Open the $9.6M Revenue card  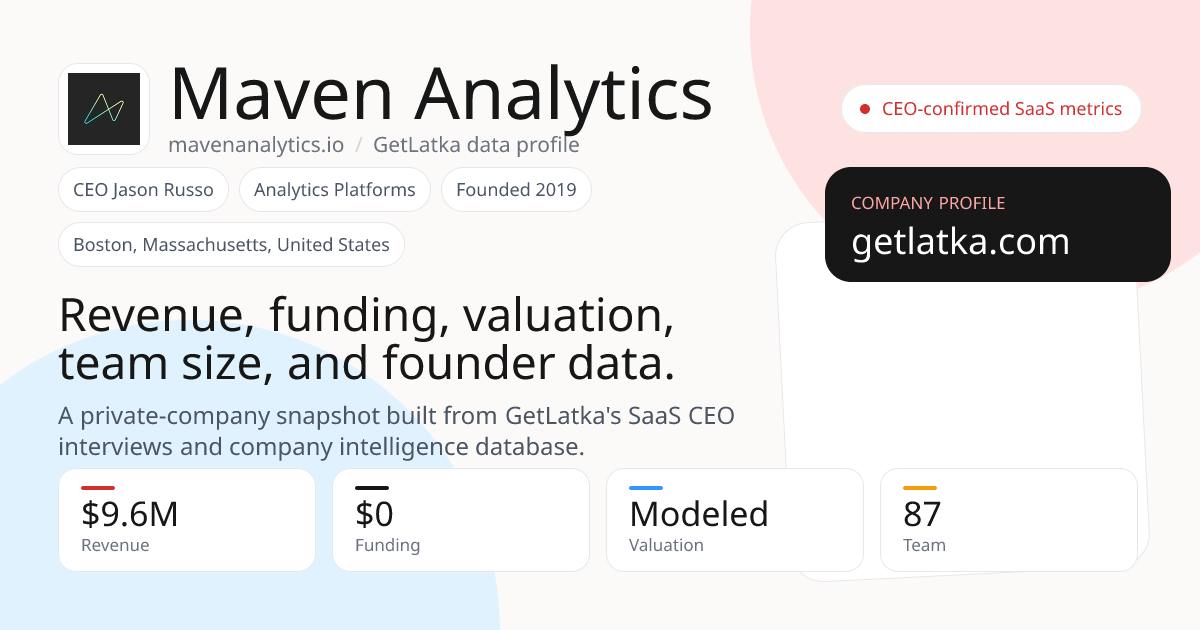click(x=187, y=520)
